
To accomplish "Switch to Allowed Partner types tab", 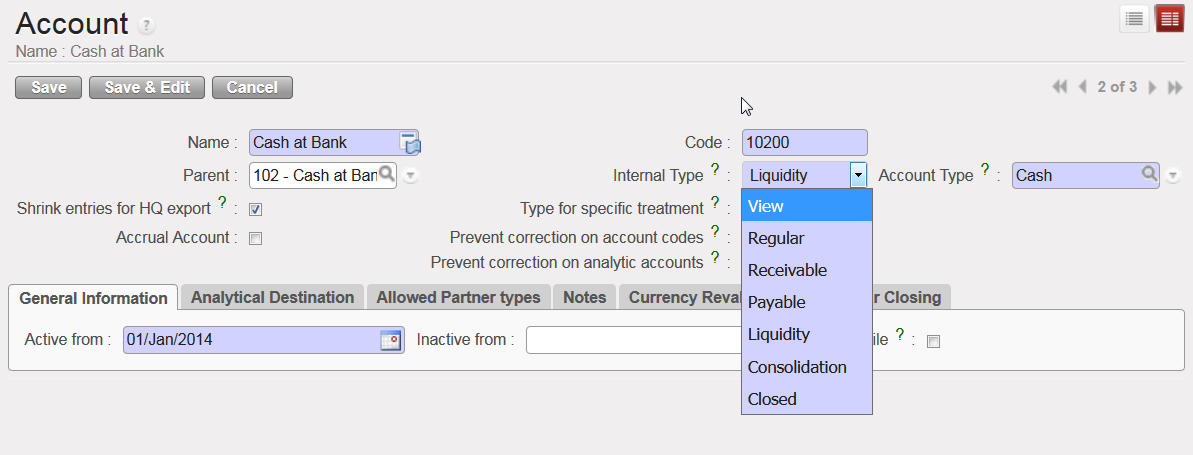I will [458, 297].
